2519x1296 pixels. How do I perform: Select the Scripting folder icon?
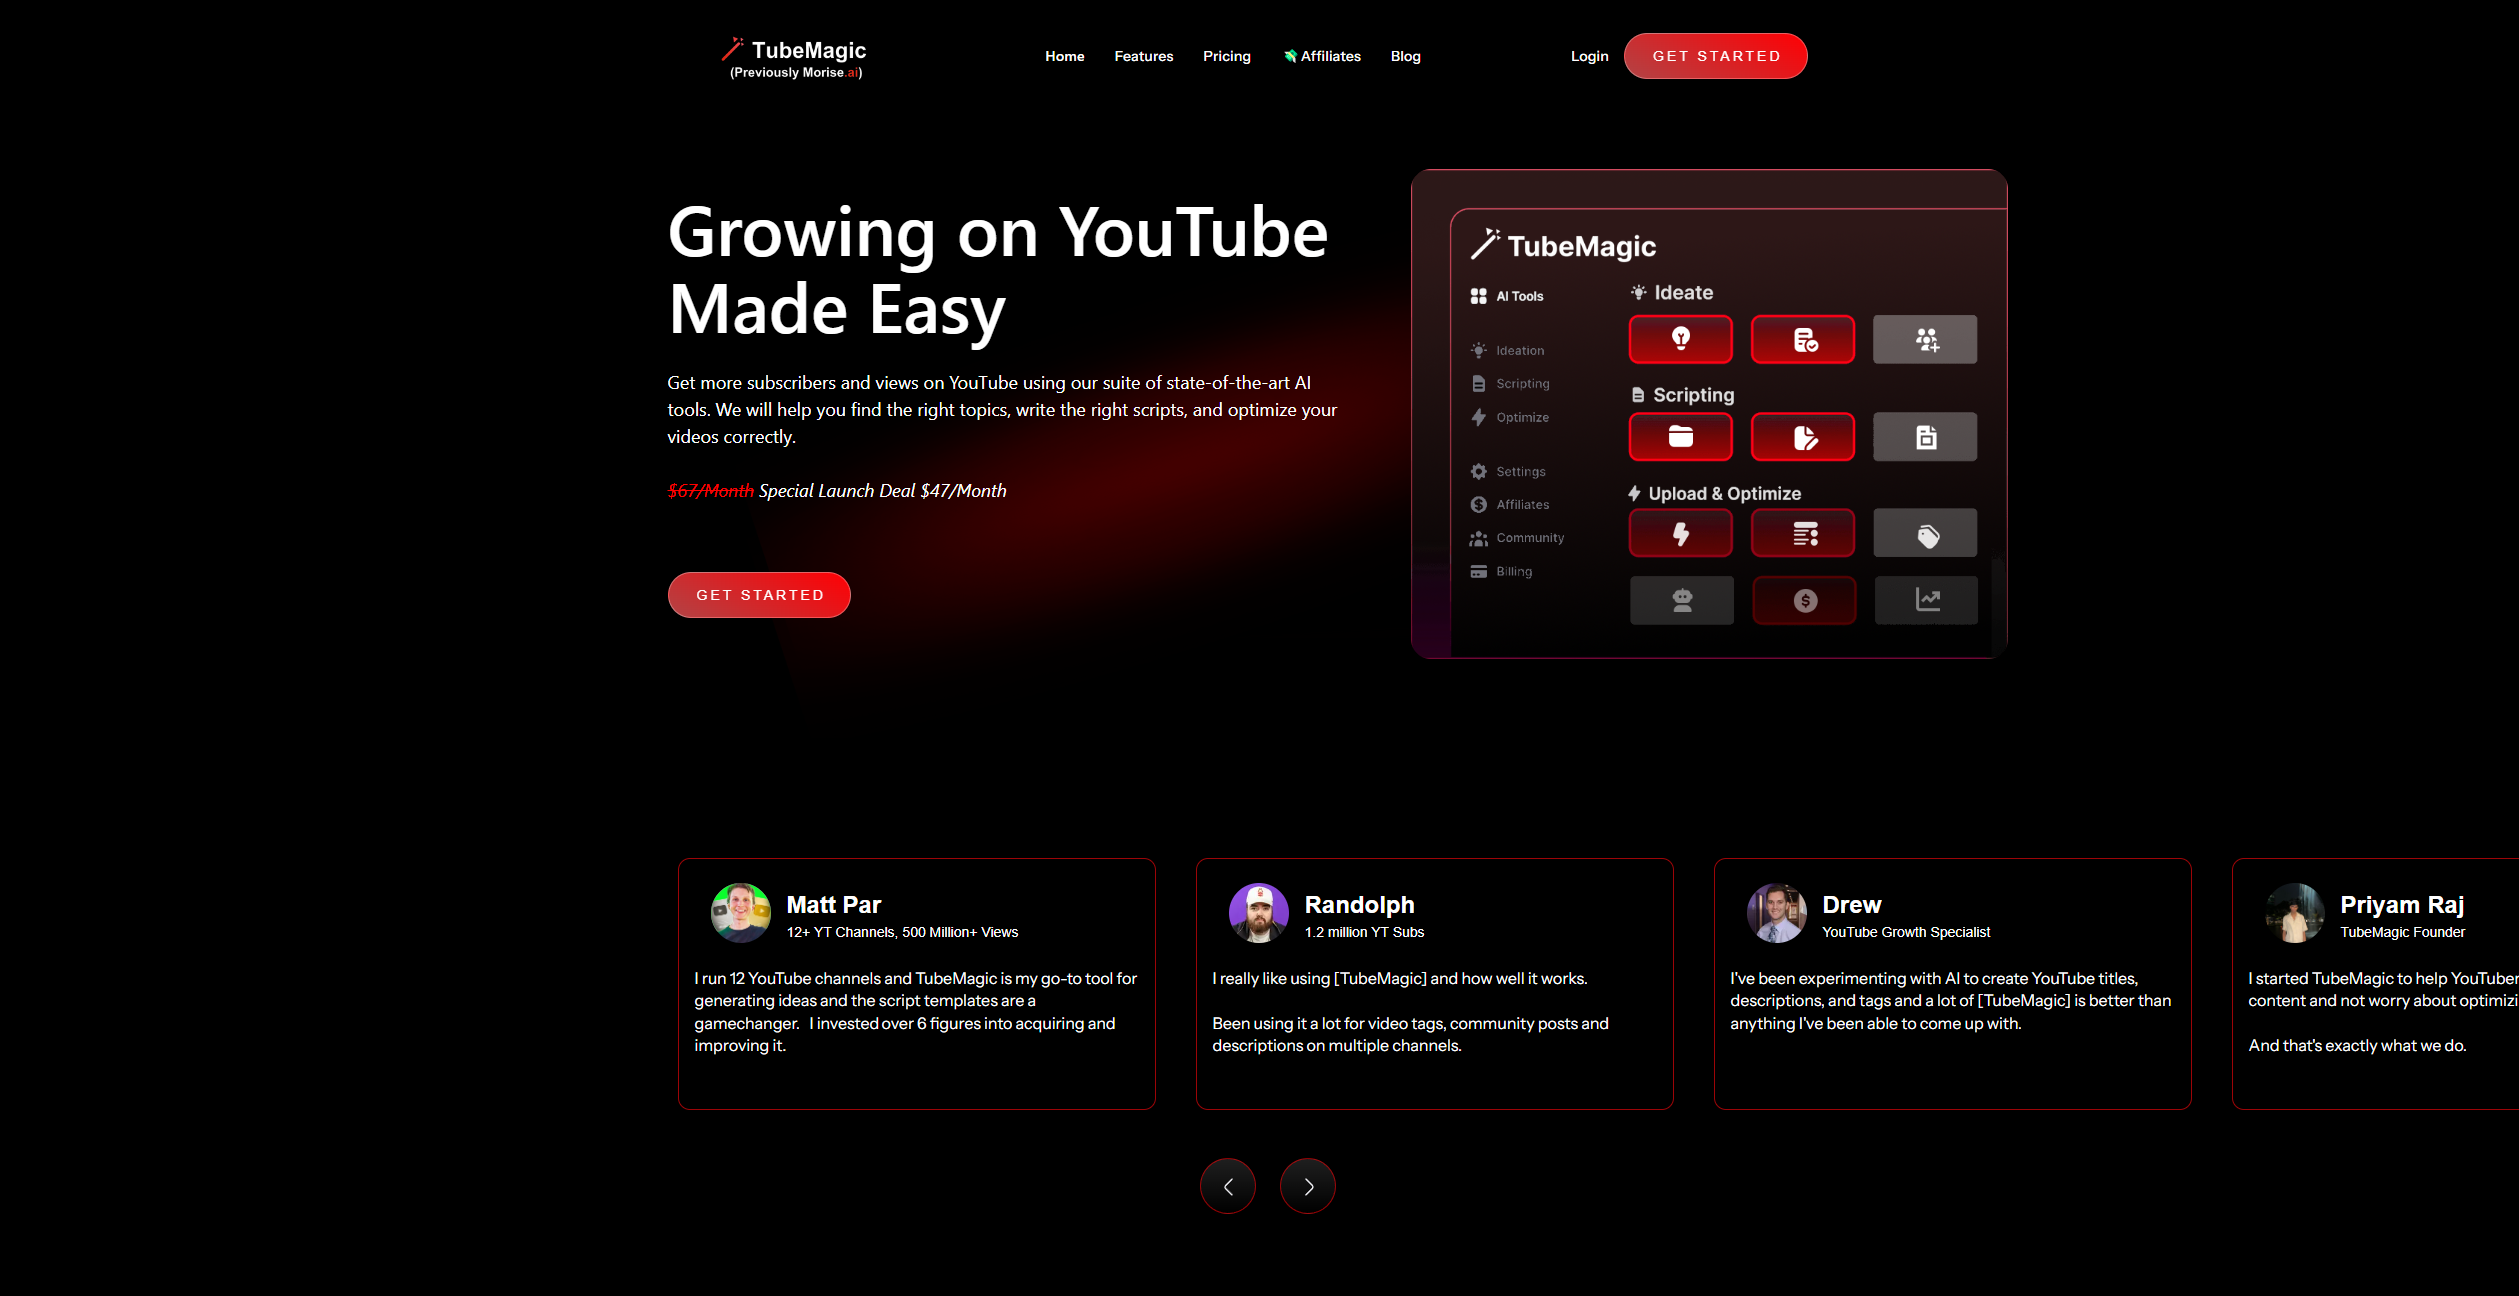coord(1679,436)
